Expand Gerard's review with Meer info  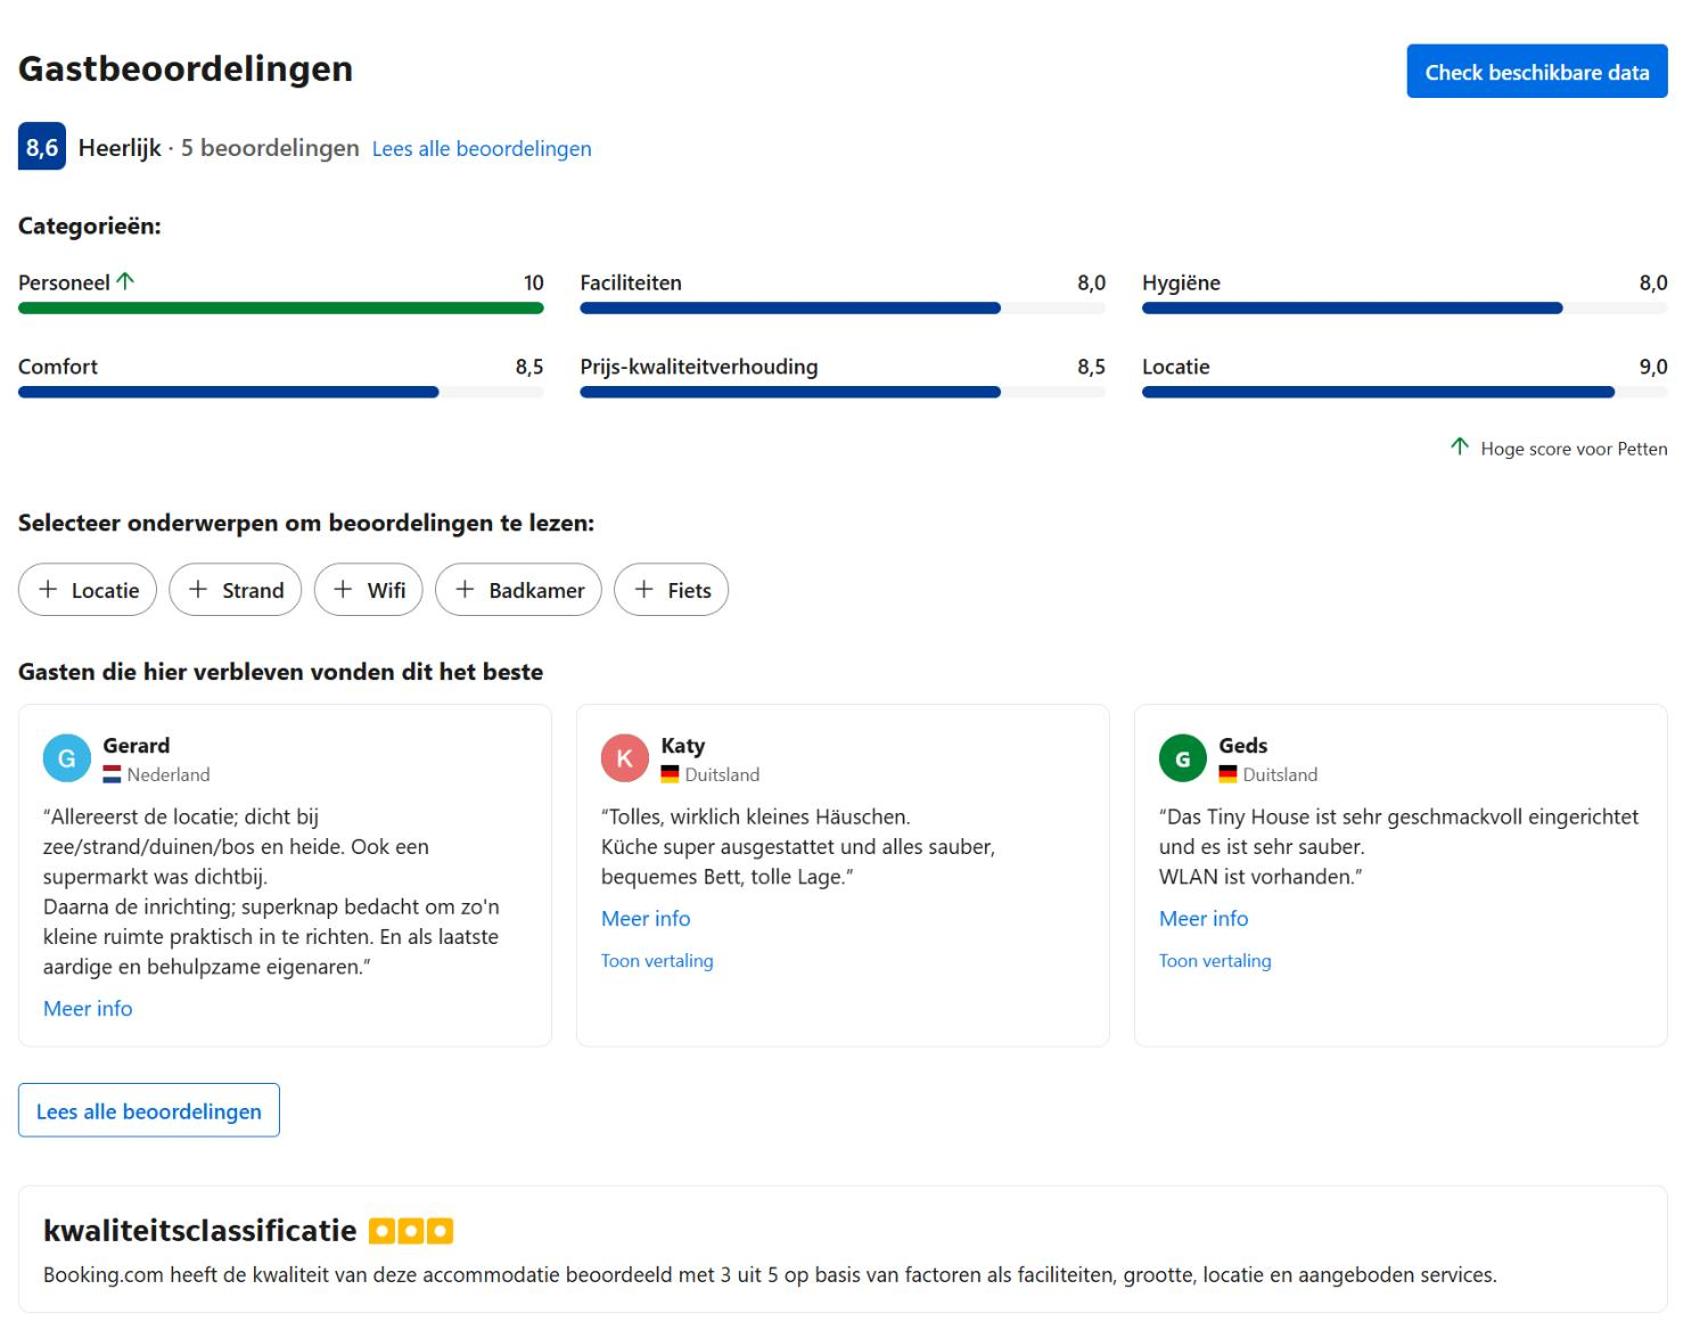[88, 1009]
